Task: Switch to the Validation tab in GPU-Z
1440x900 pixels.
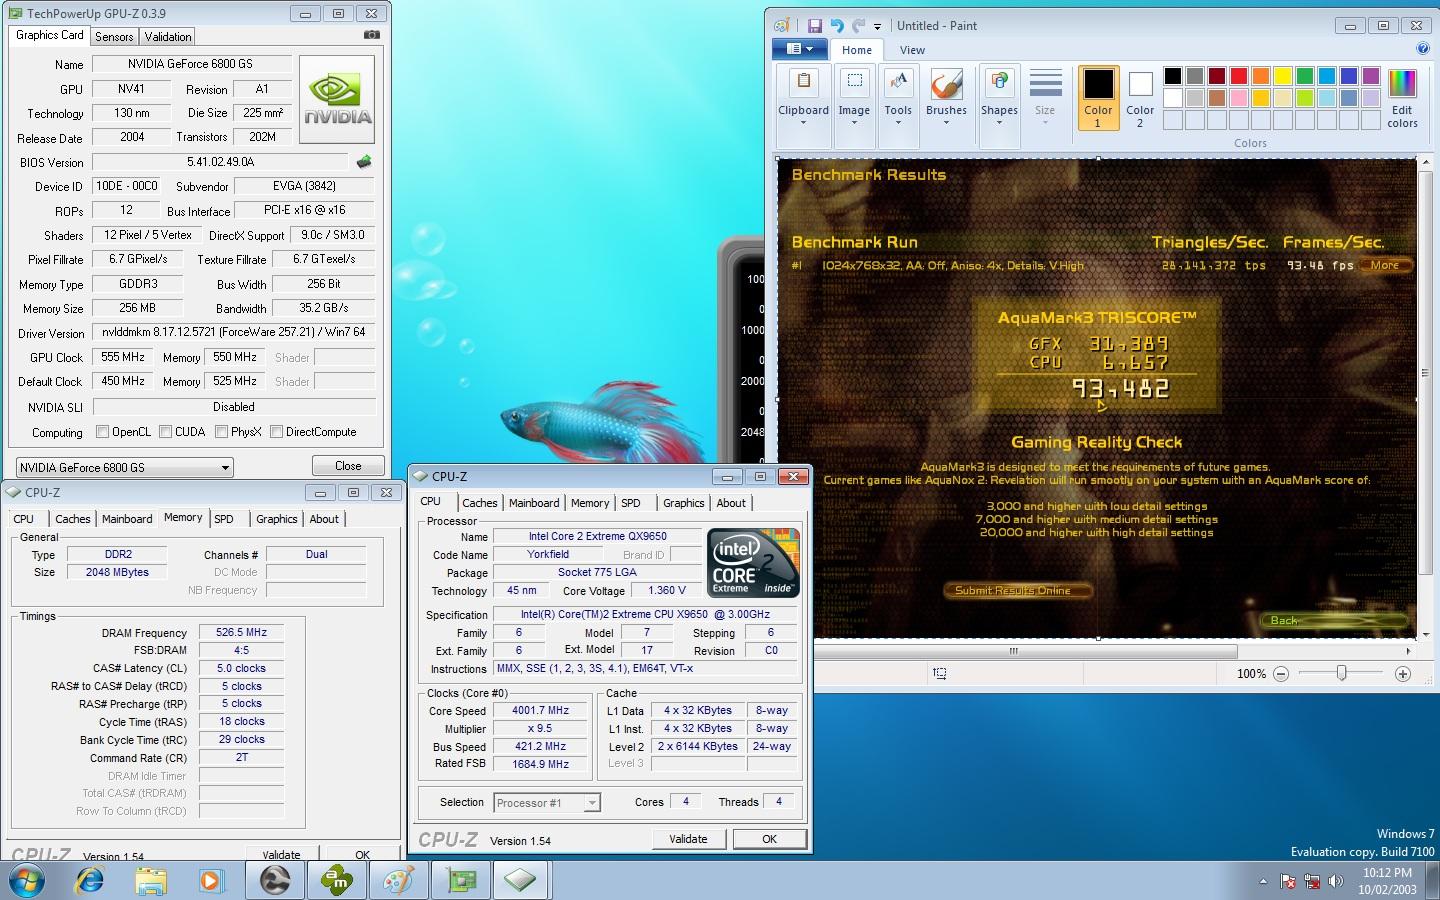Action: click(168, 37)
